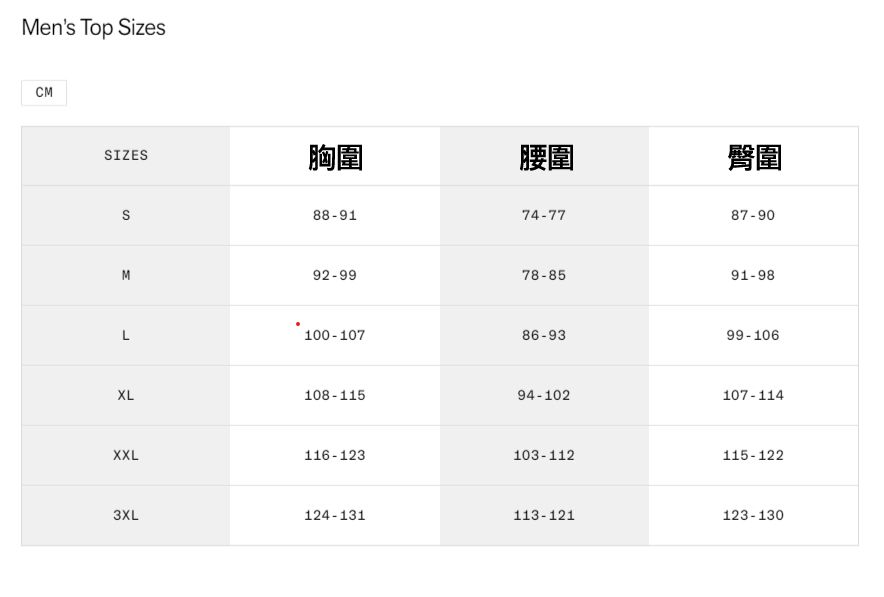The height and width of the screenshot is (597, 884).
Task: Click the 88-91 chest measurement cell
Action: pyautogui.click(x=335, y=216)
